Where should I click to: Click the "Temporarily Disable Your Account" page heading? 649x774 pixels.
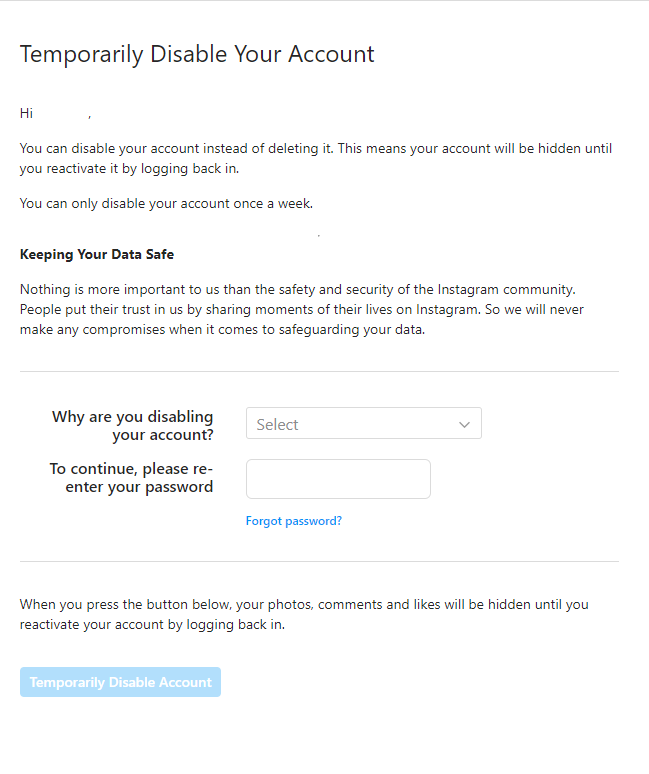pyautogui.click(x=197, y=54)
